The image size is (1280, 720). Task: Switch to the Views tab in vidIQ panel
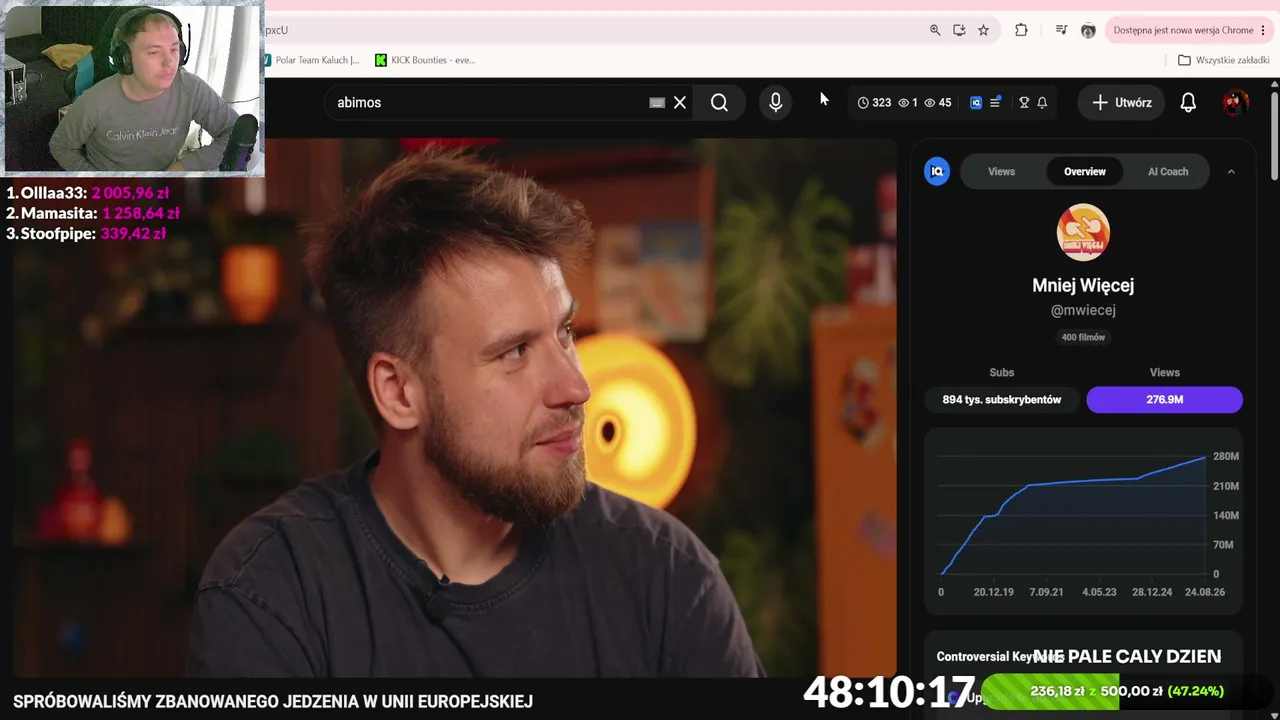[x=1001, y=172]
